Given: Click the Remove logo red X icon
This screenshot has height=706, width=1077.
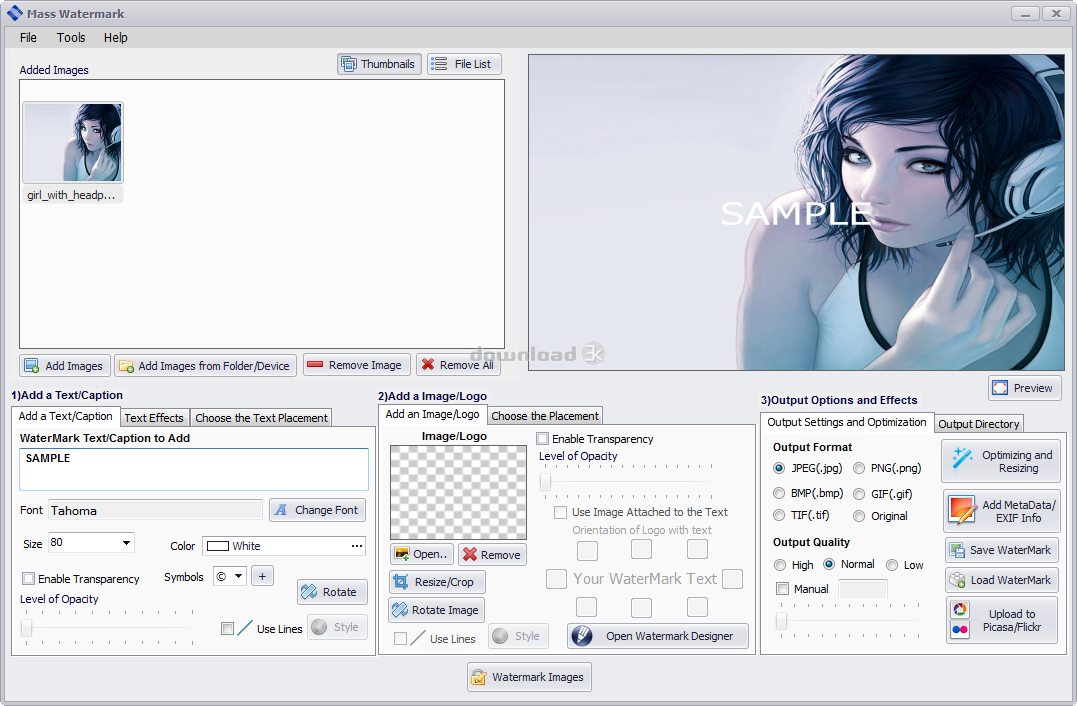Looking at the screenshot, I should [470, 554].
